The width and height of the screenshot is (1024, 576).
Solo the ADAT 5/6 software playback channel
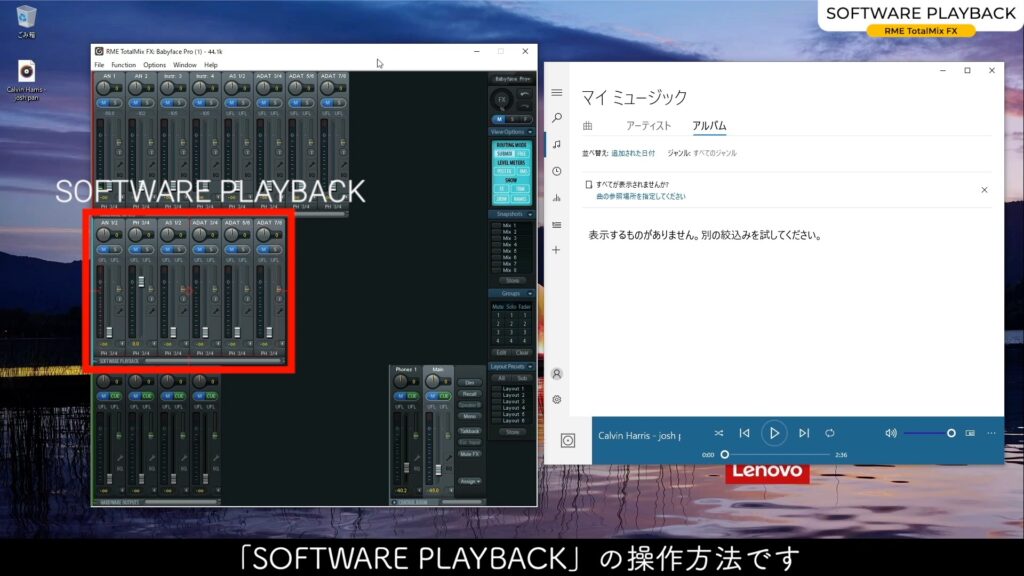[243, 249]
